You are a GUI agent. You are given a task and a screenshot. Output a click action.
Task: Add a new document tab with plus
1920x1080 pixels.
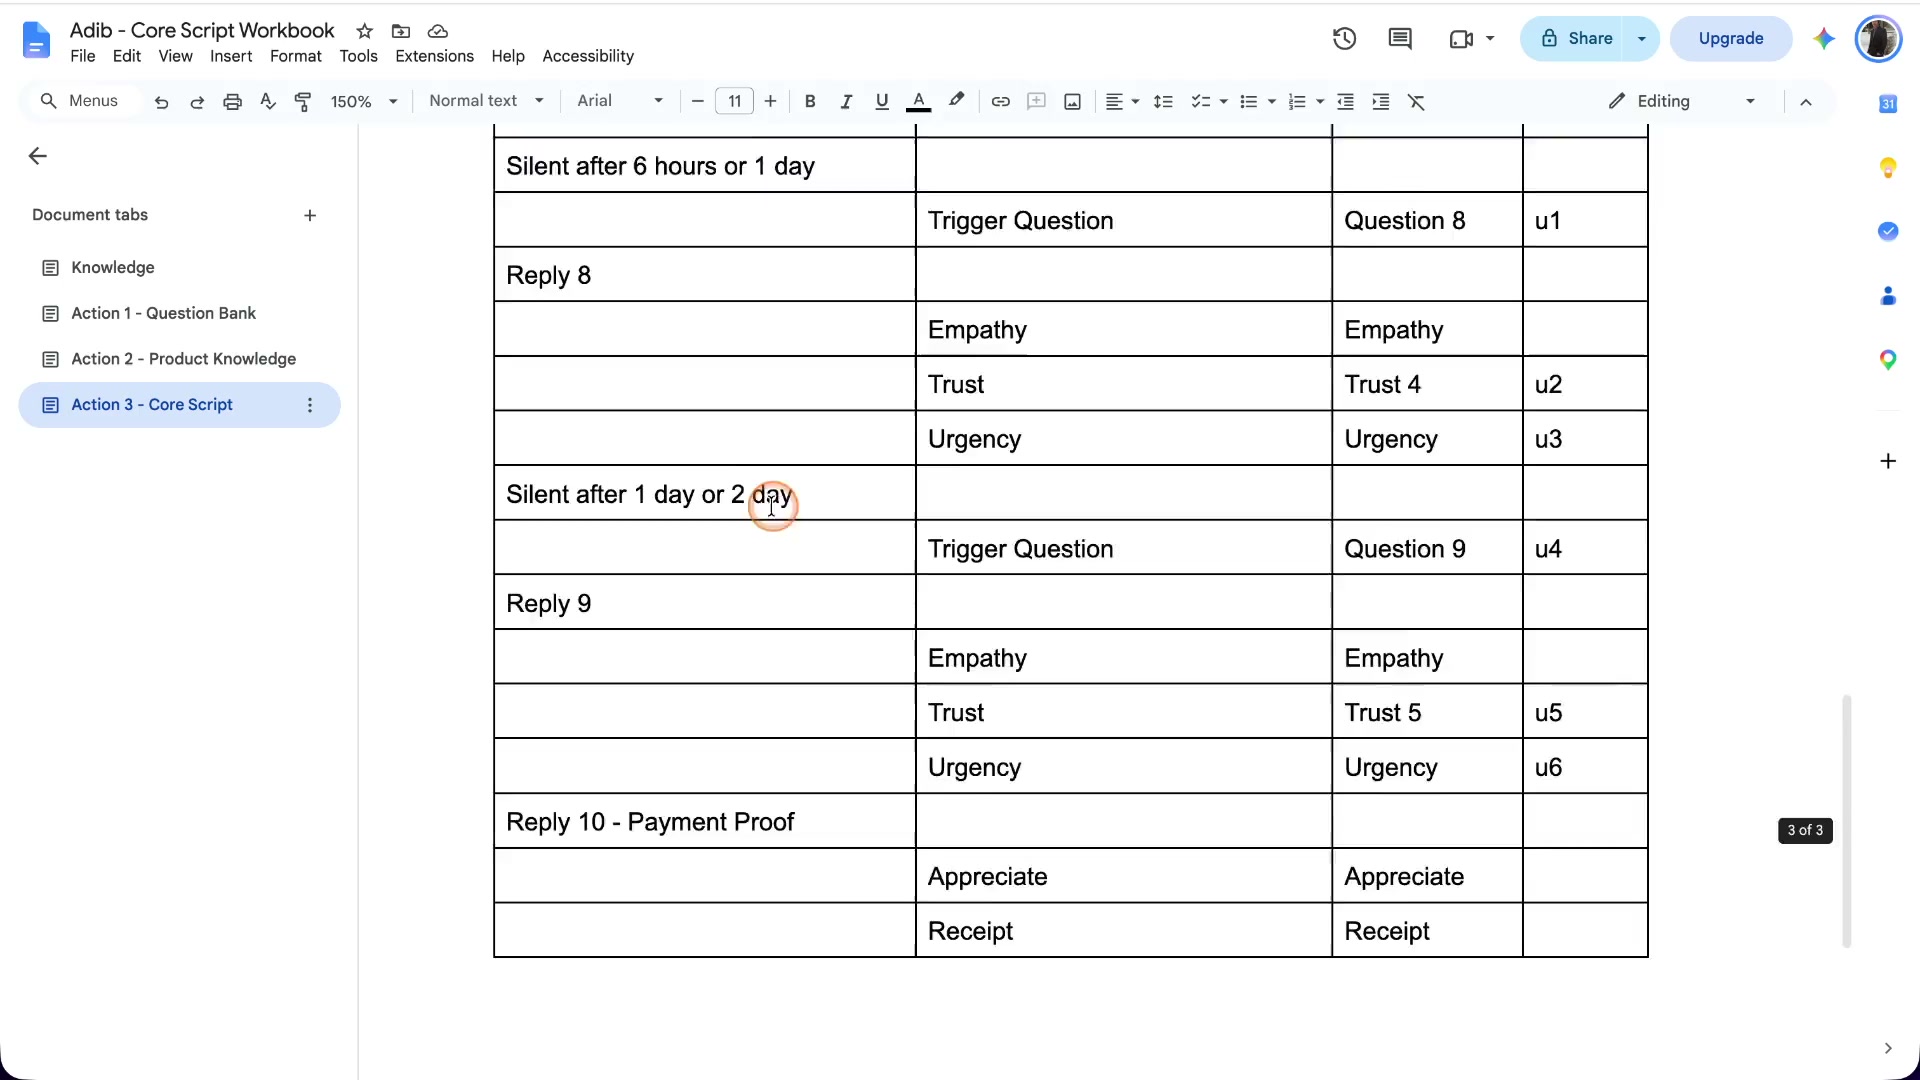tap(310, 215)
